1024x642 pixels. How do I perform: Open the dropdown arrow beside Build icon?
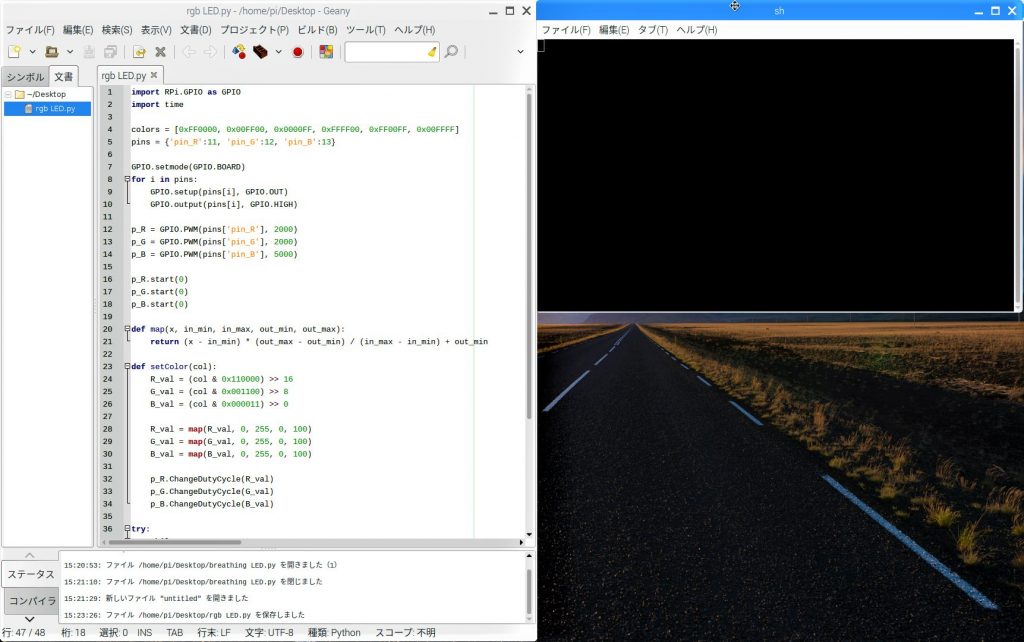tap(278, 51)
